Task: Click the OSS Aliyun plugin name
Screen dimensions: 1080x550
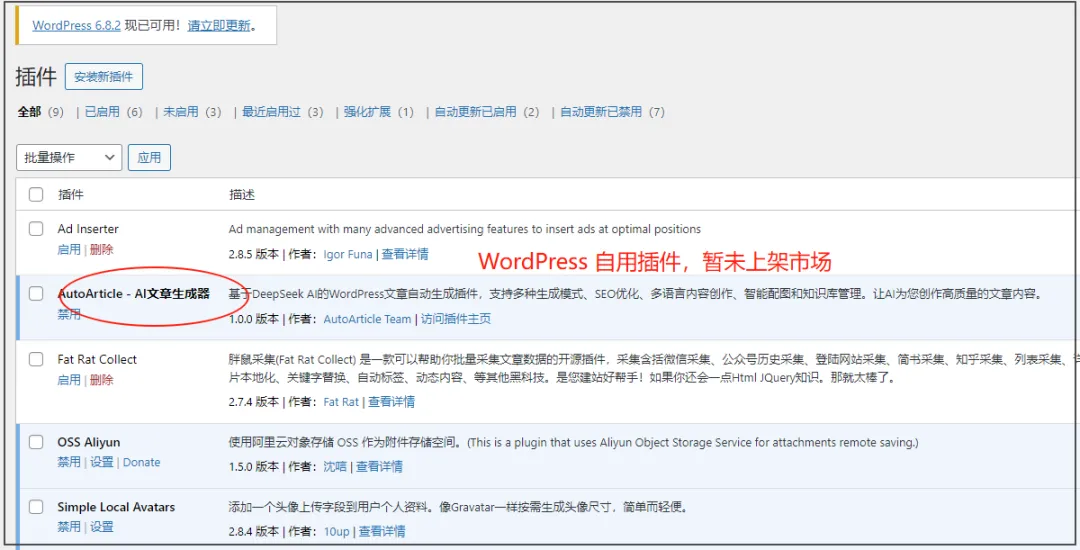Action: point(88,442)
